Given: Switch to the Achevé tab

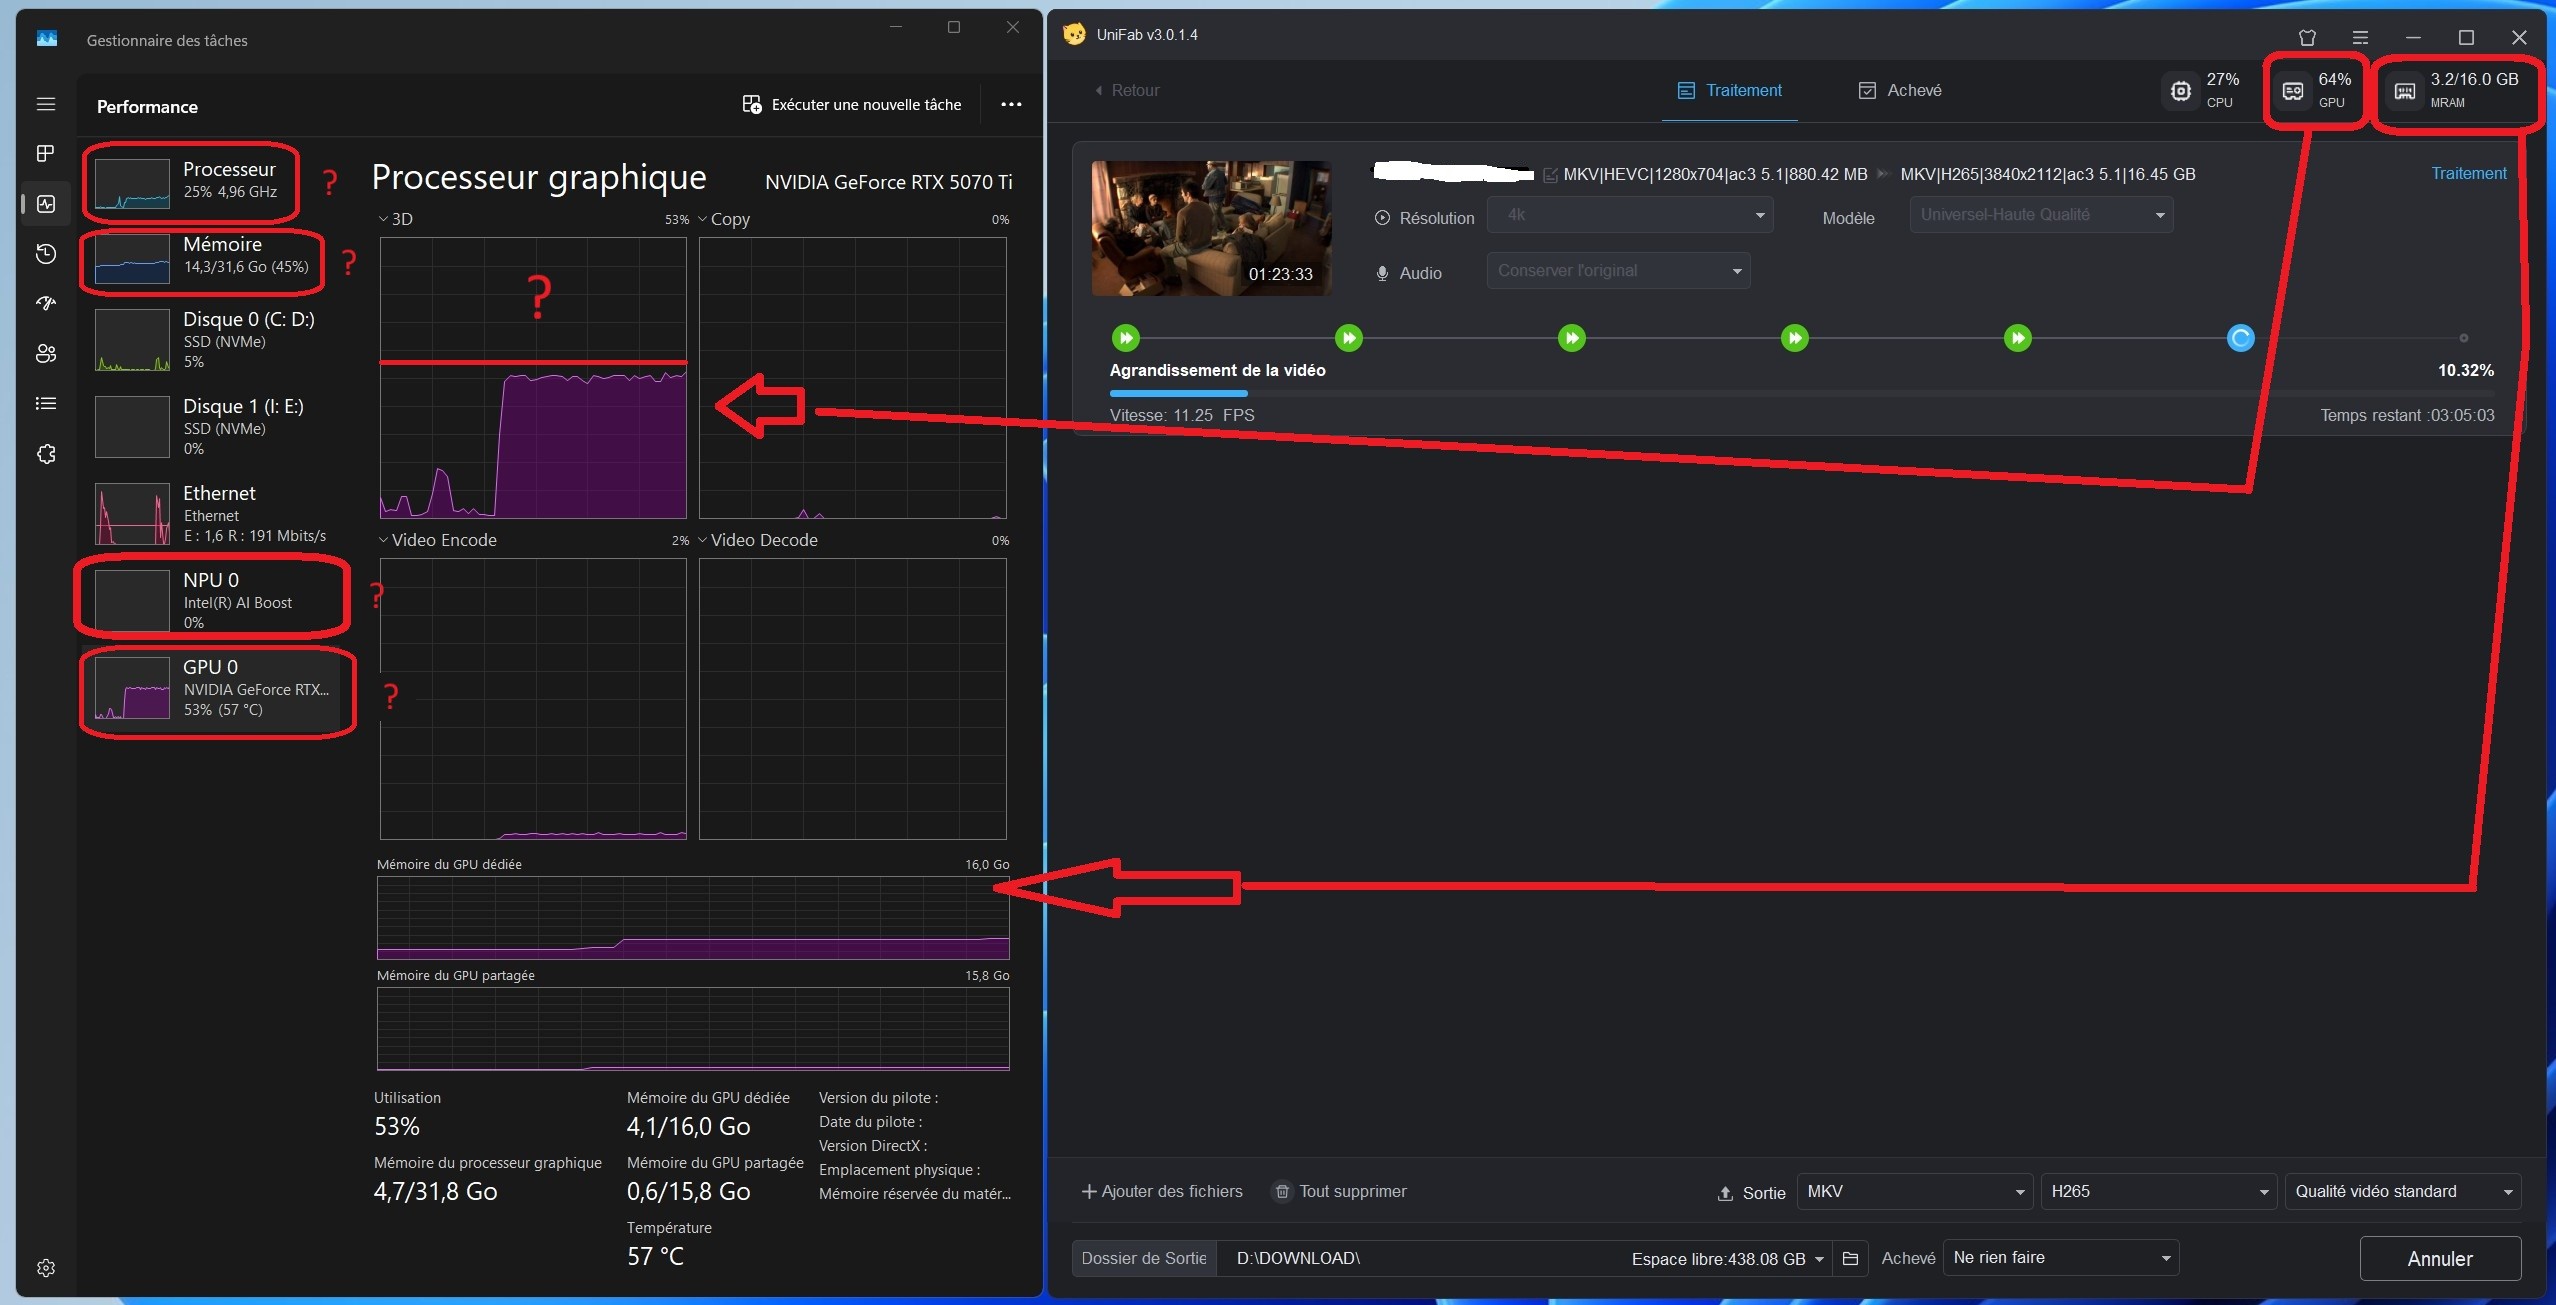Looking at the screenshot, I should [1900, 90].
